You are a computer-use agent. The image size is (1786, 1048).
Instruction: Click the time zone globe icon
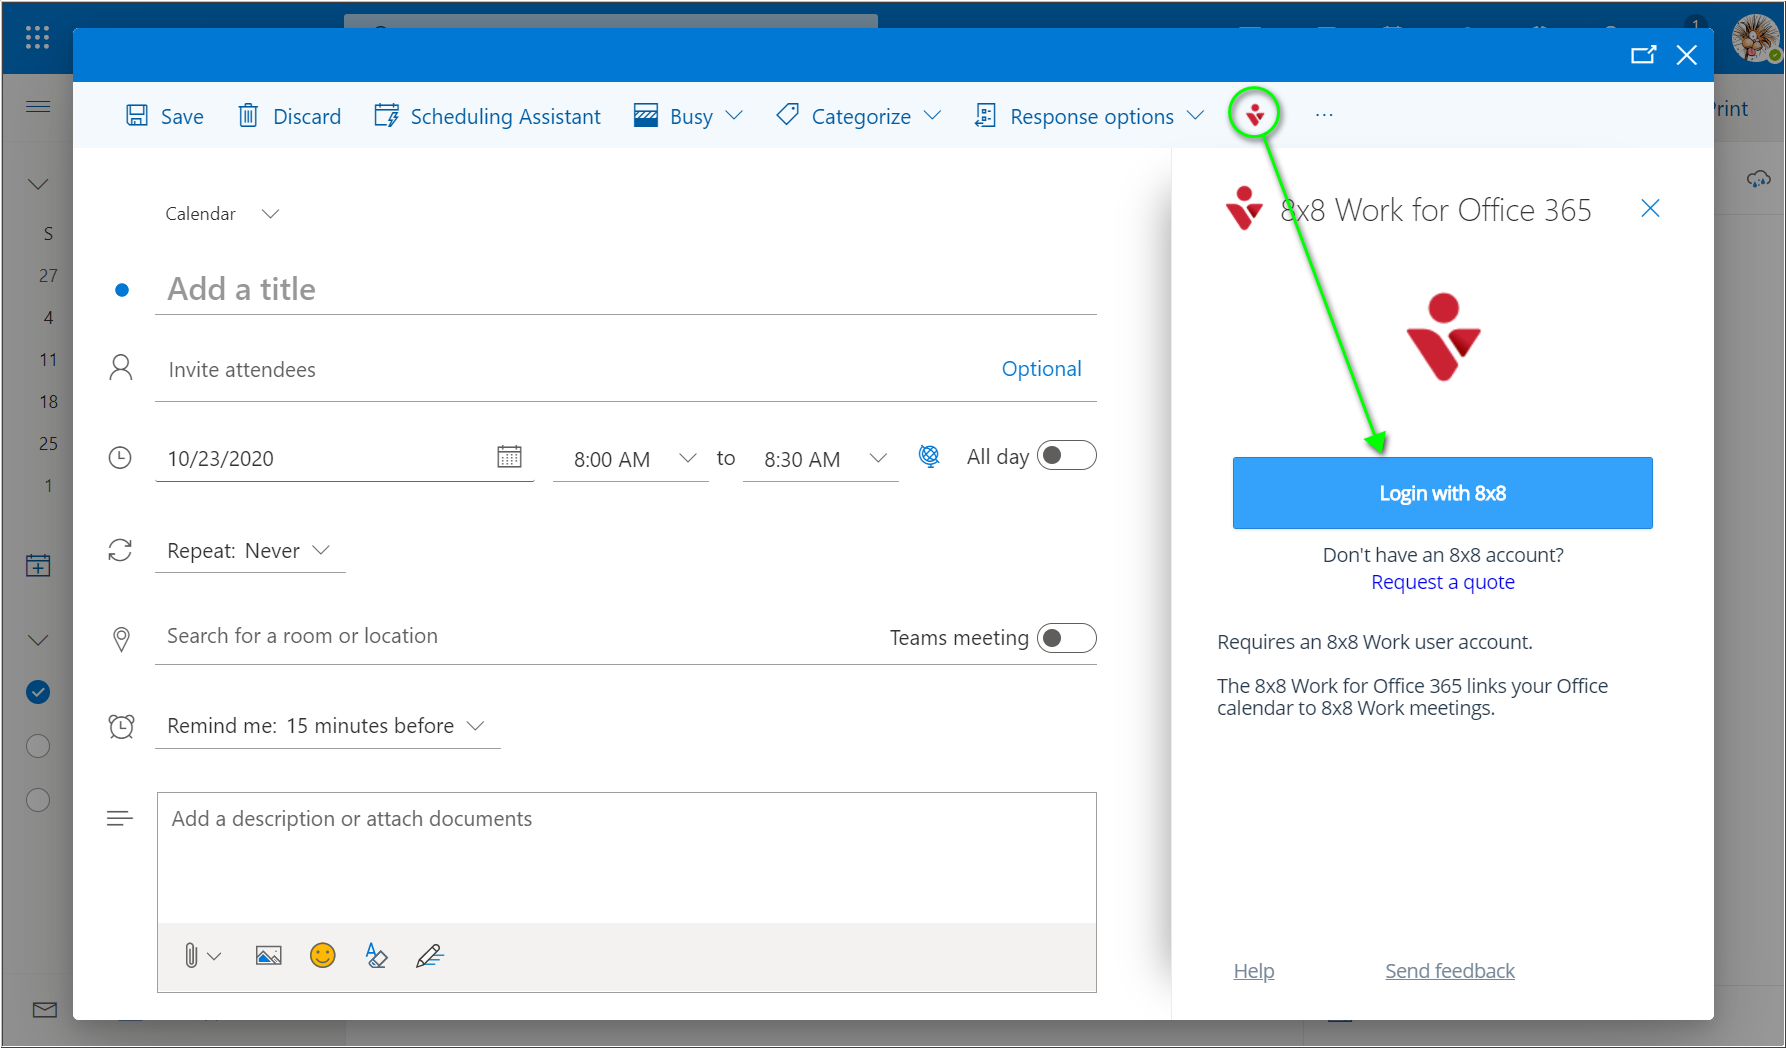pos(929,456)
